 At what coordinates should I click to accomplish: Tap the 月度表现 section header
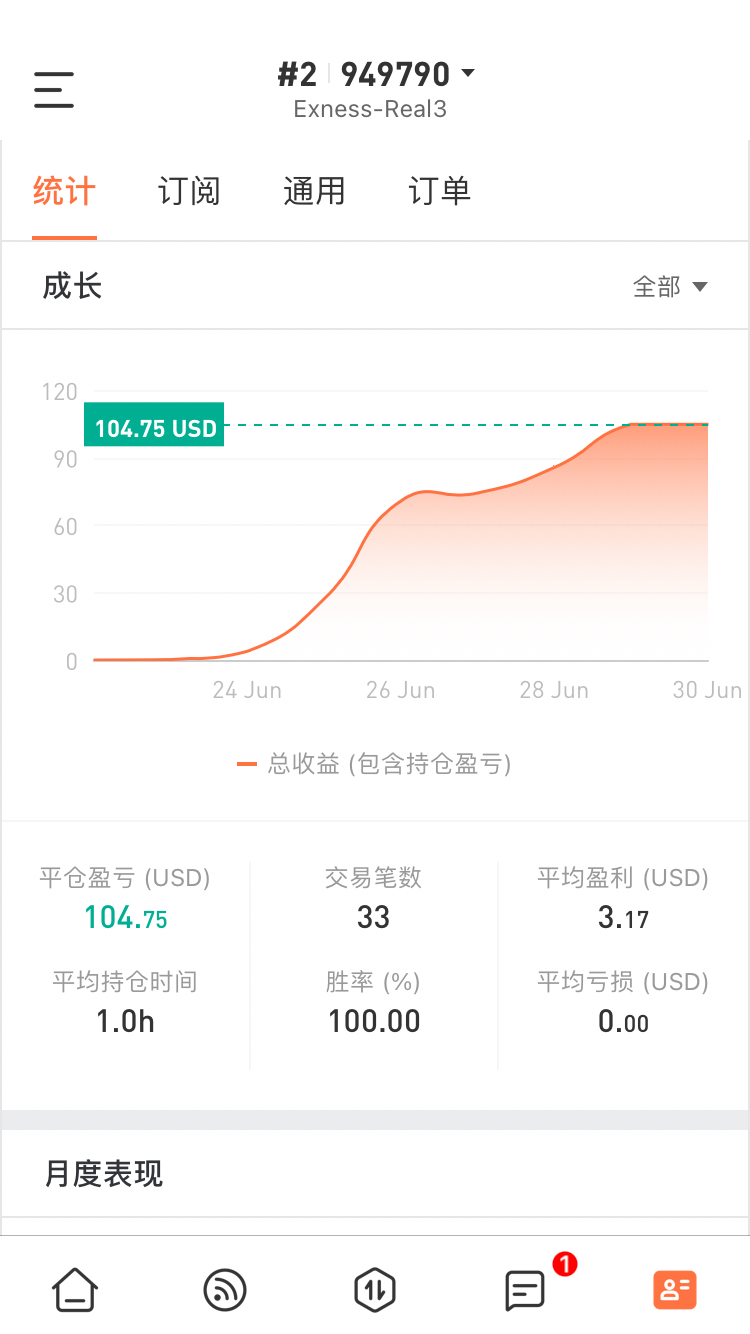104,1173
